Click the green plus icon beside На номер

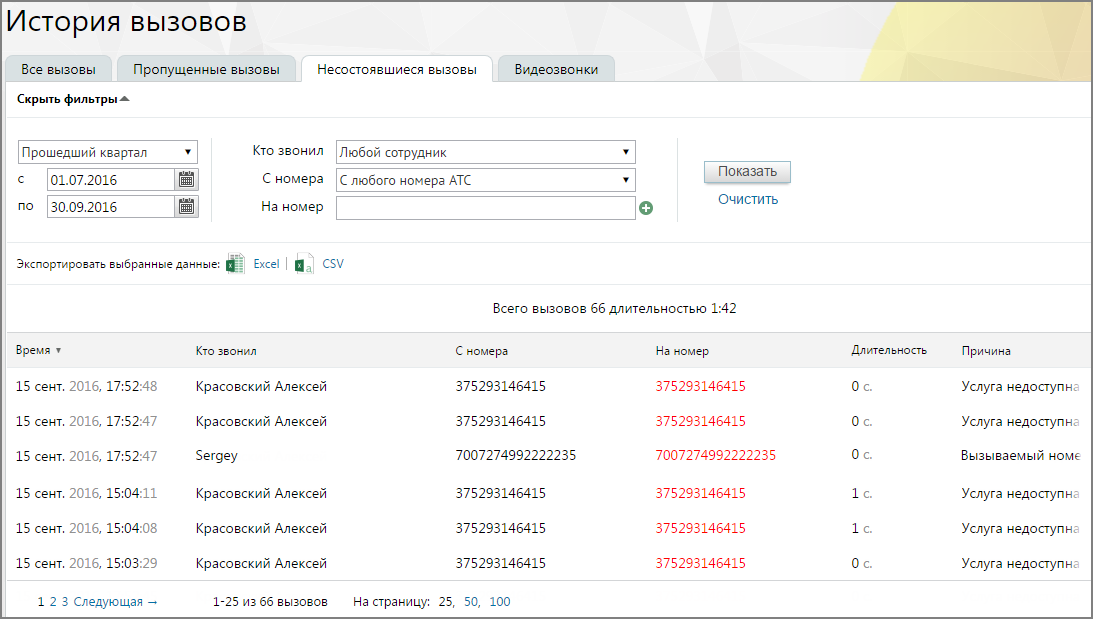pos(646,208)
